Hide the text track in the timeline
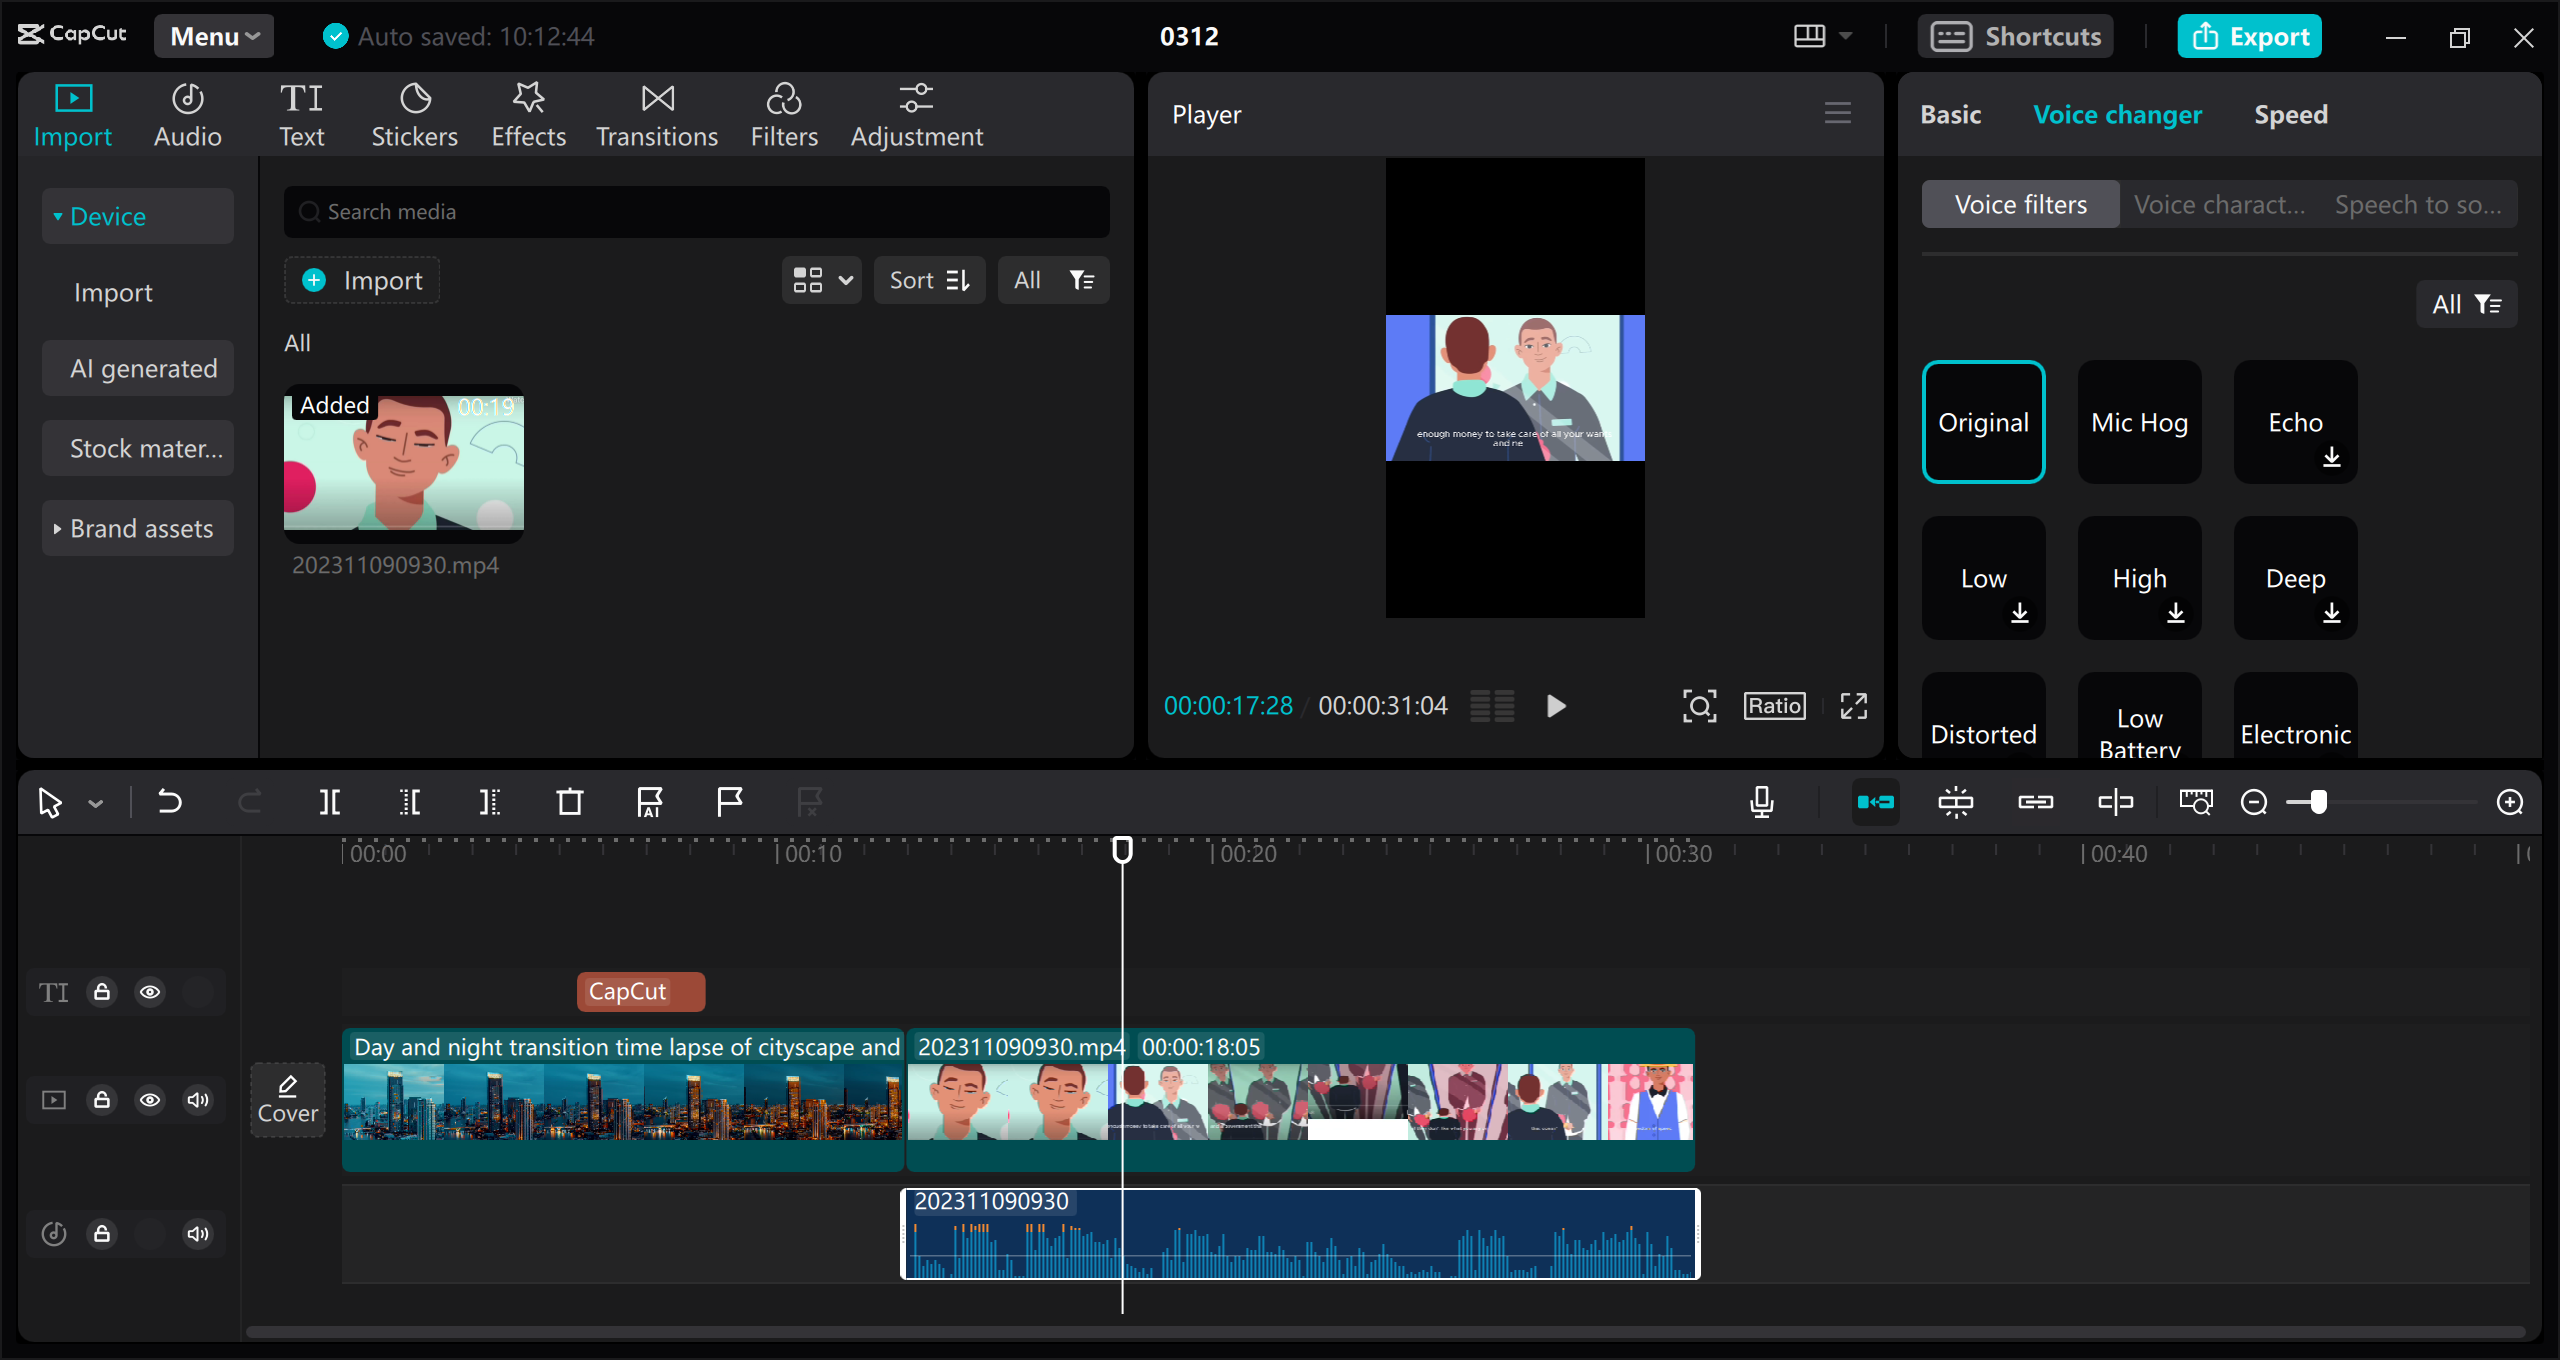 click(150, 992)
